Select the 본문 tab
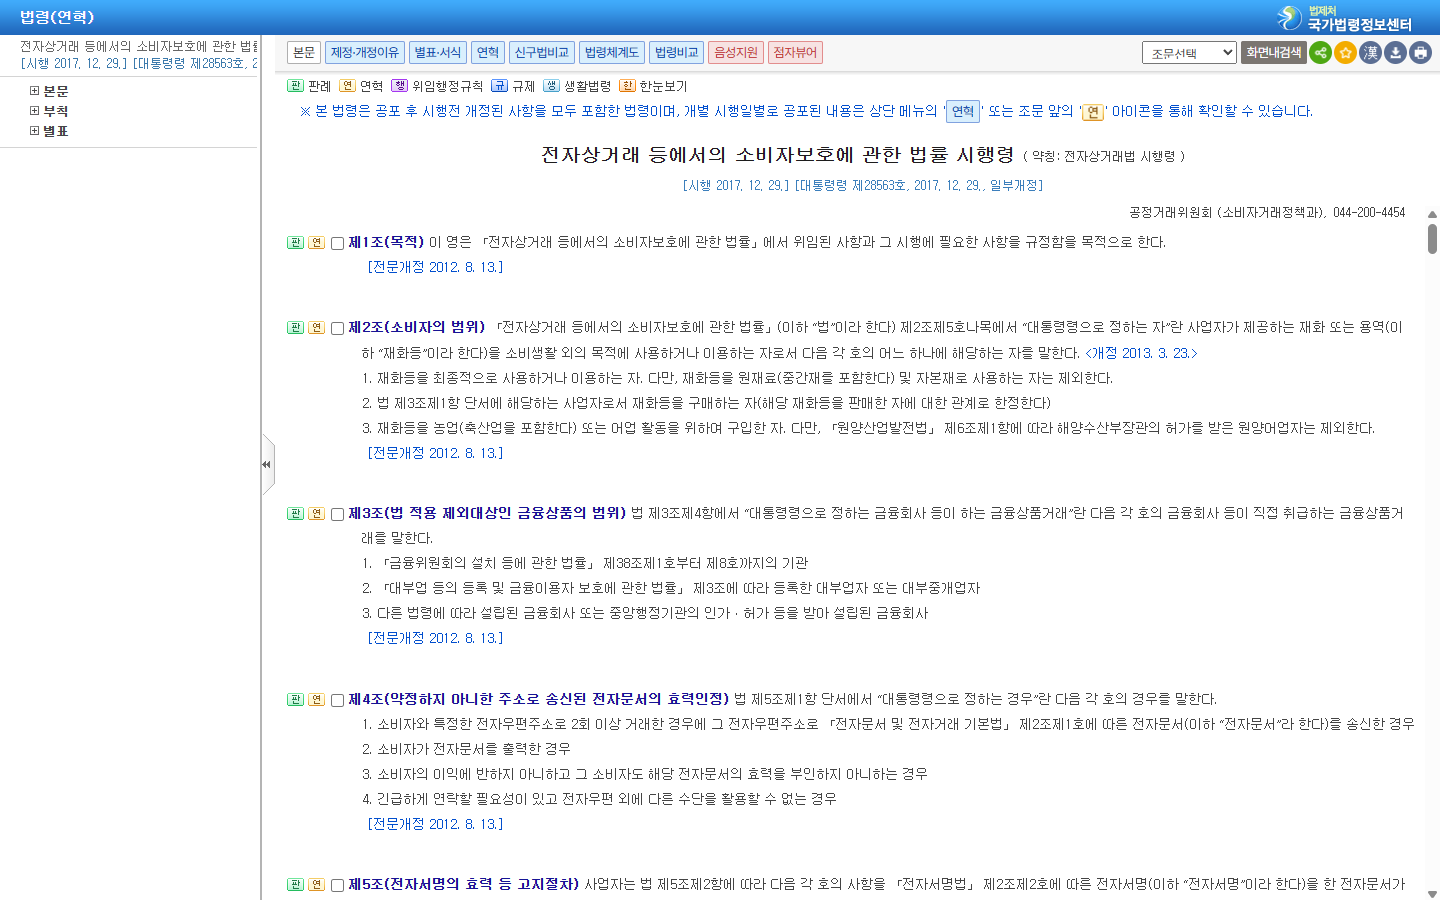The width and height of the screenshot is (1440, 900). click(x=304, y=52)
